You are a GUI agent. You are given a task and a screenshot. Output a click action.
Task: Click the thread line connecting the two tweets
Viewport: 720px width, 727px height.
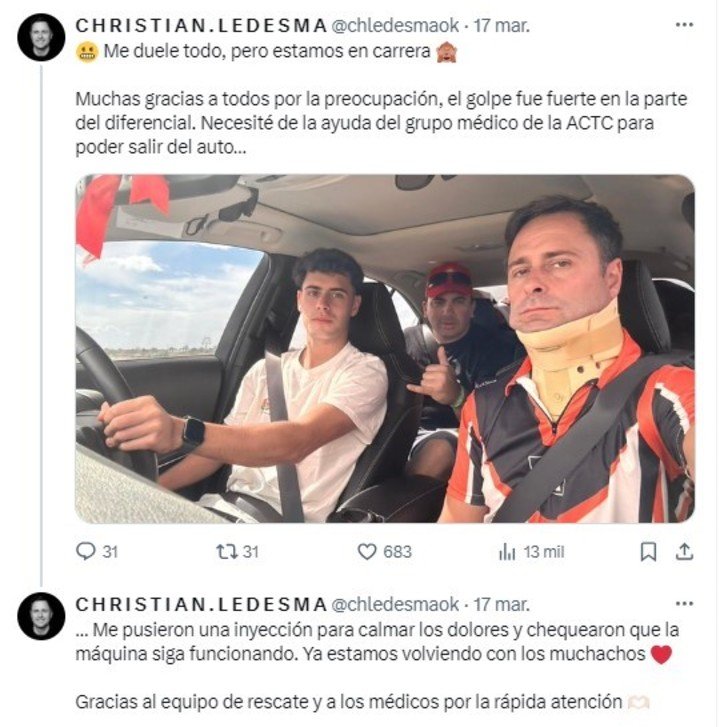click(41, 325)
